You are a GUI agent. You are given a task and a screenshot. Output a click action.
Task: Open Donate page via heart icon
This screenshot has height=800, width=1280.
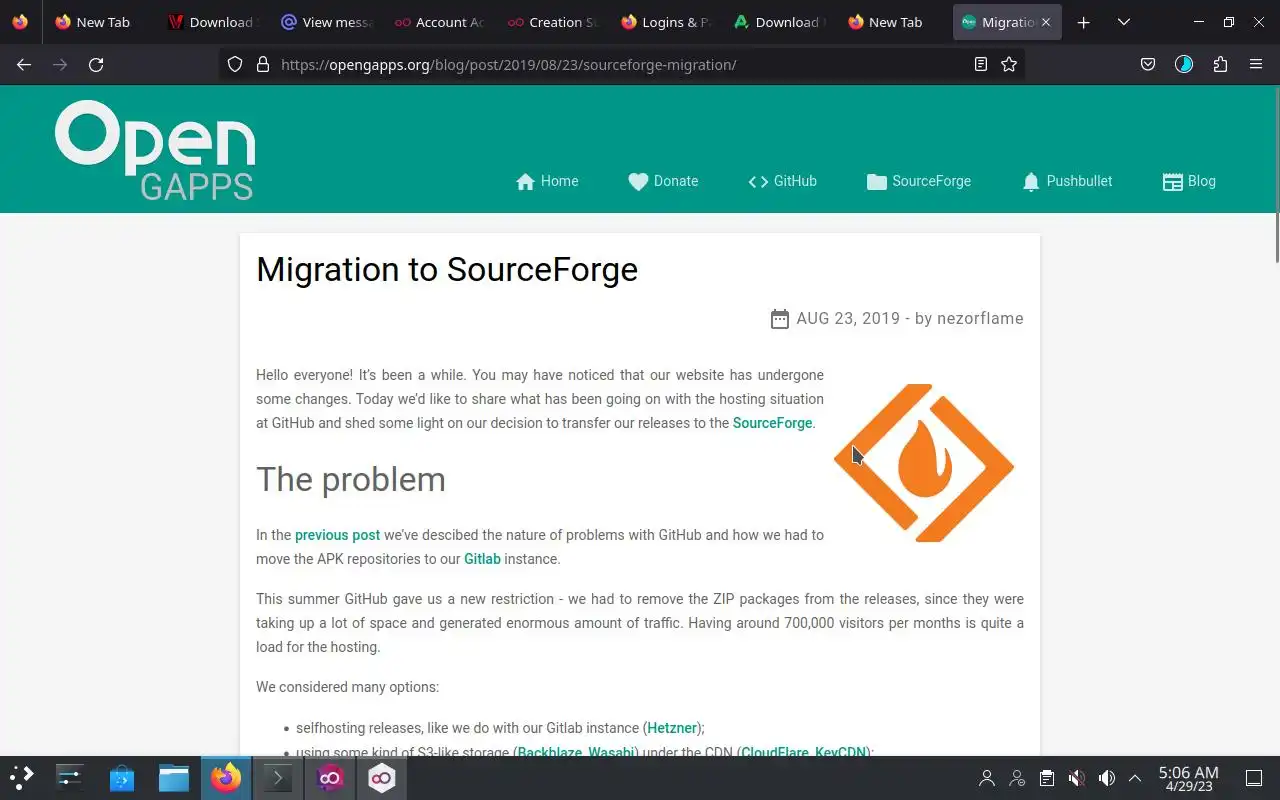(663, 181)
